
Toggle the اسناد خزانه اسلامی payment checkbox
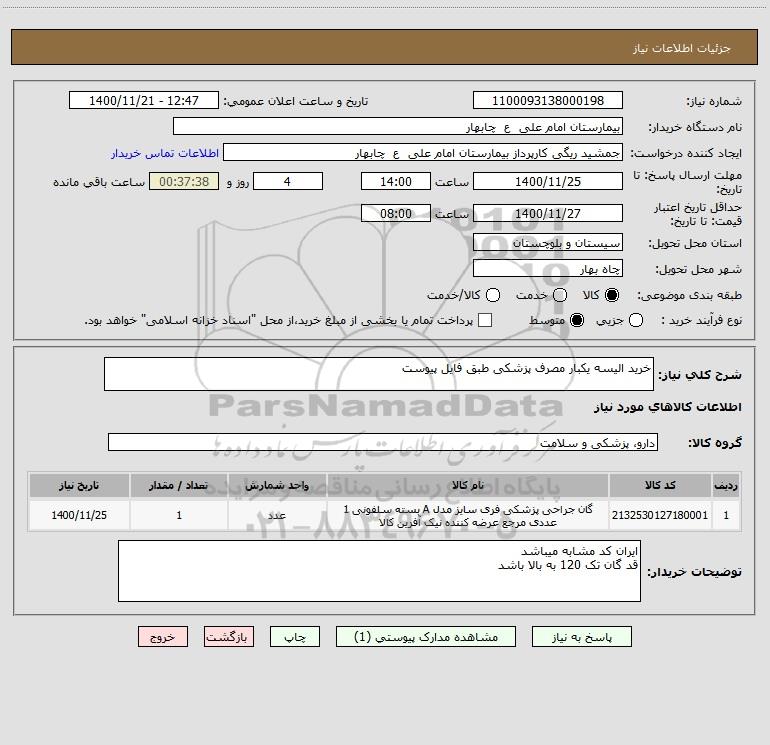point(485,320)
